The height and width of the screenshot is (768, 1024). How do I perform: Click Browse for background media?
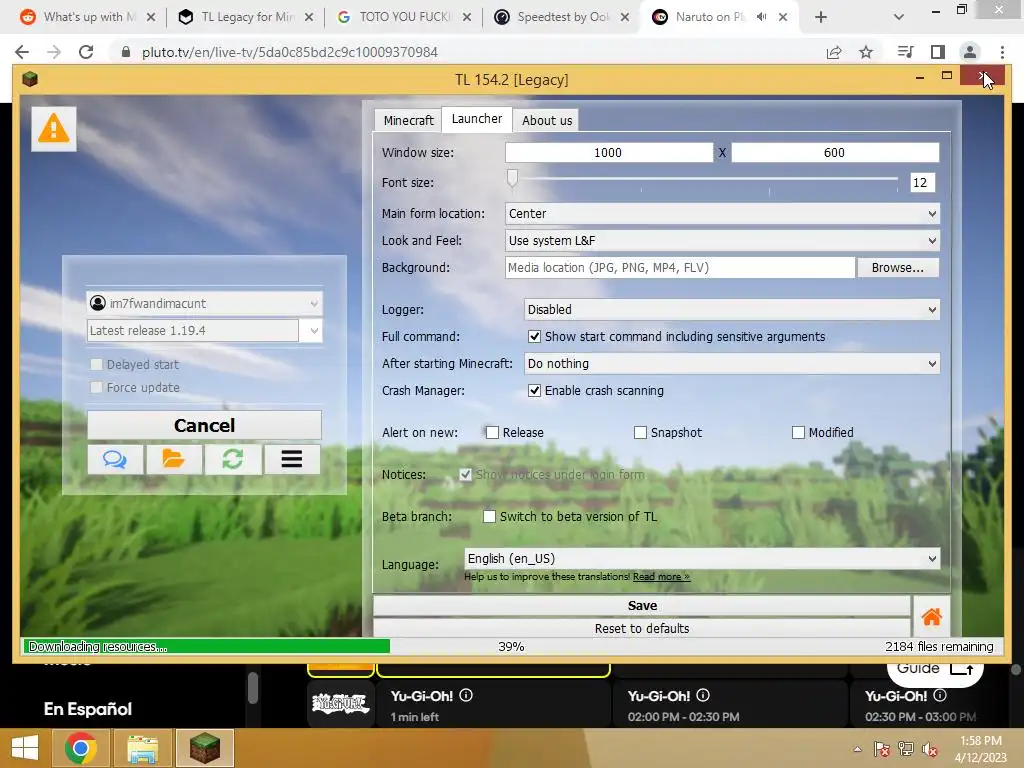pos(897,268)
